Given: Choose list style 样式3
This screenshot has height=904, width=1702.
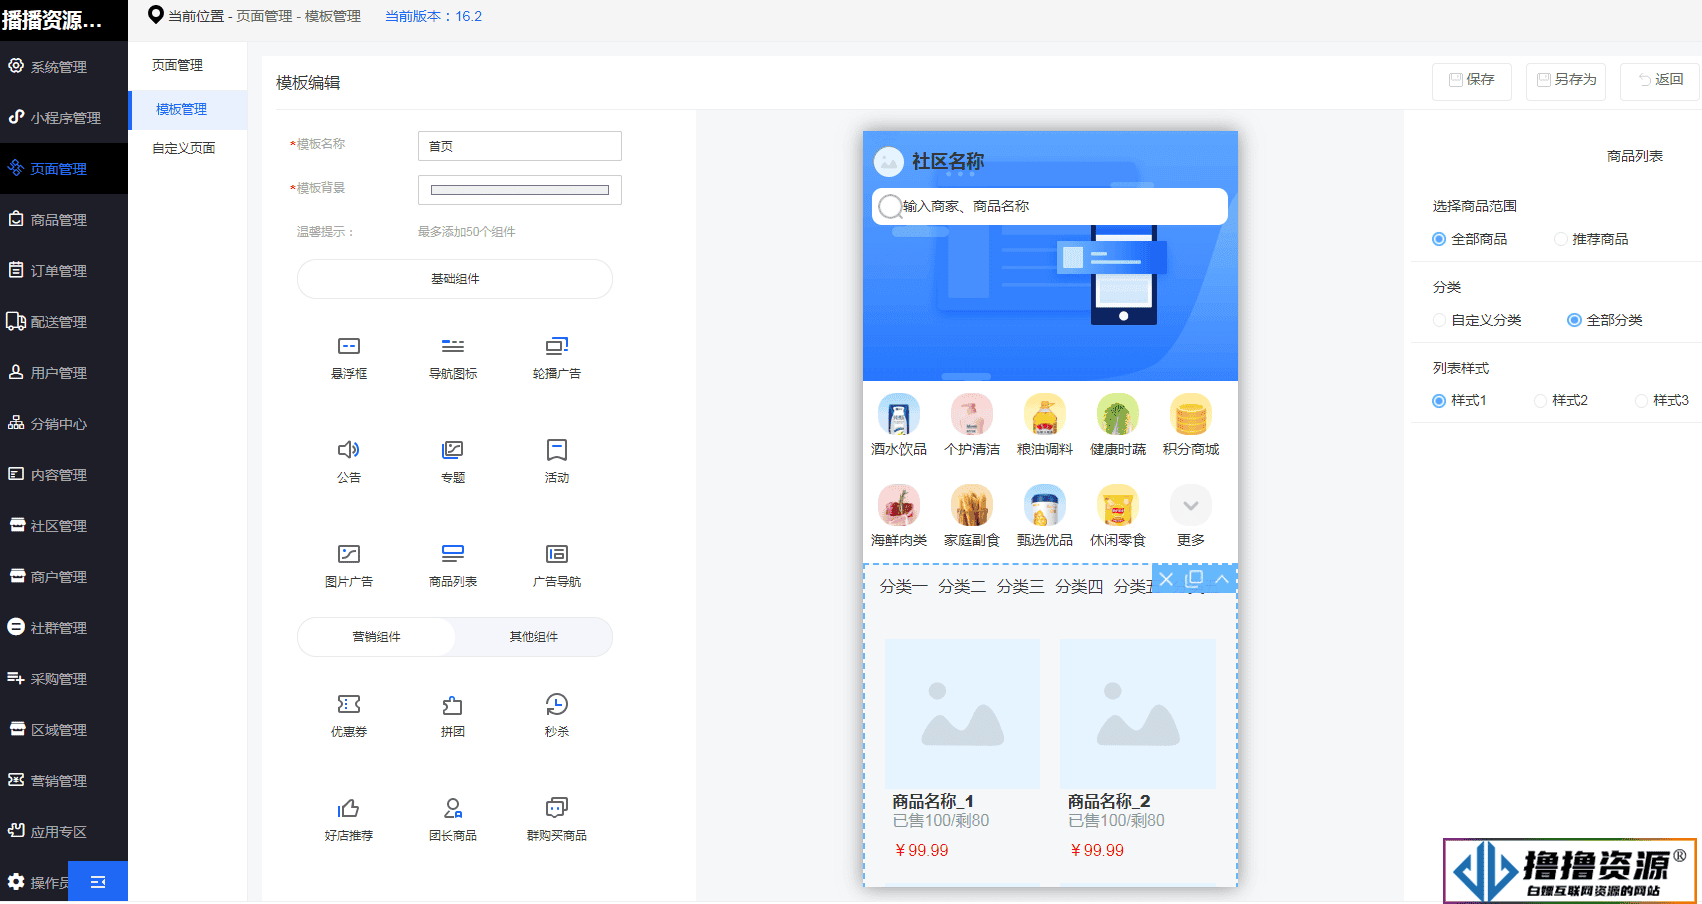Looking at the screenshot, I should pos(1641,400).
